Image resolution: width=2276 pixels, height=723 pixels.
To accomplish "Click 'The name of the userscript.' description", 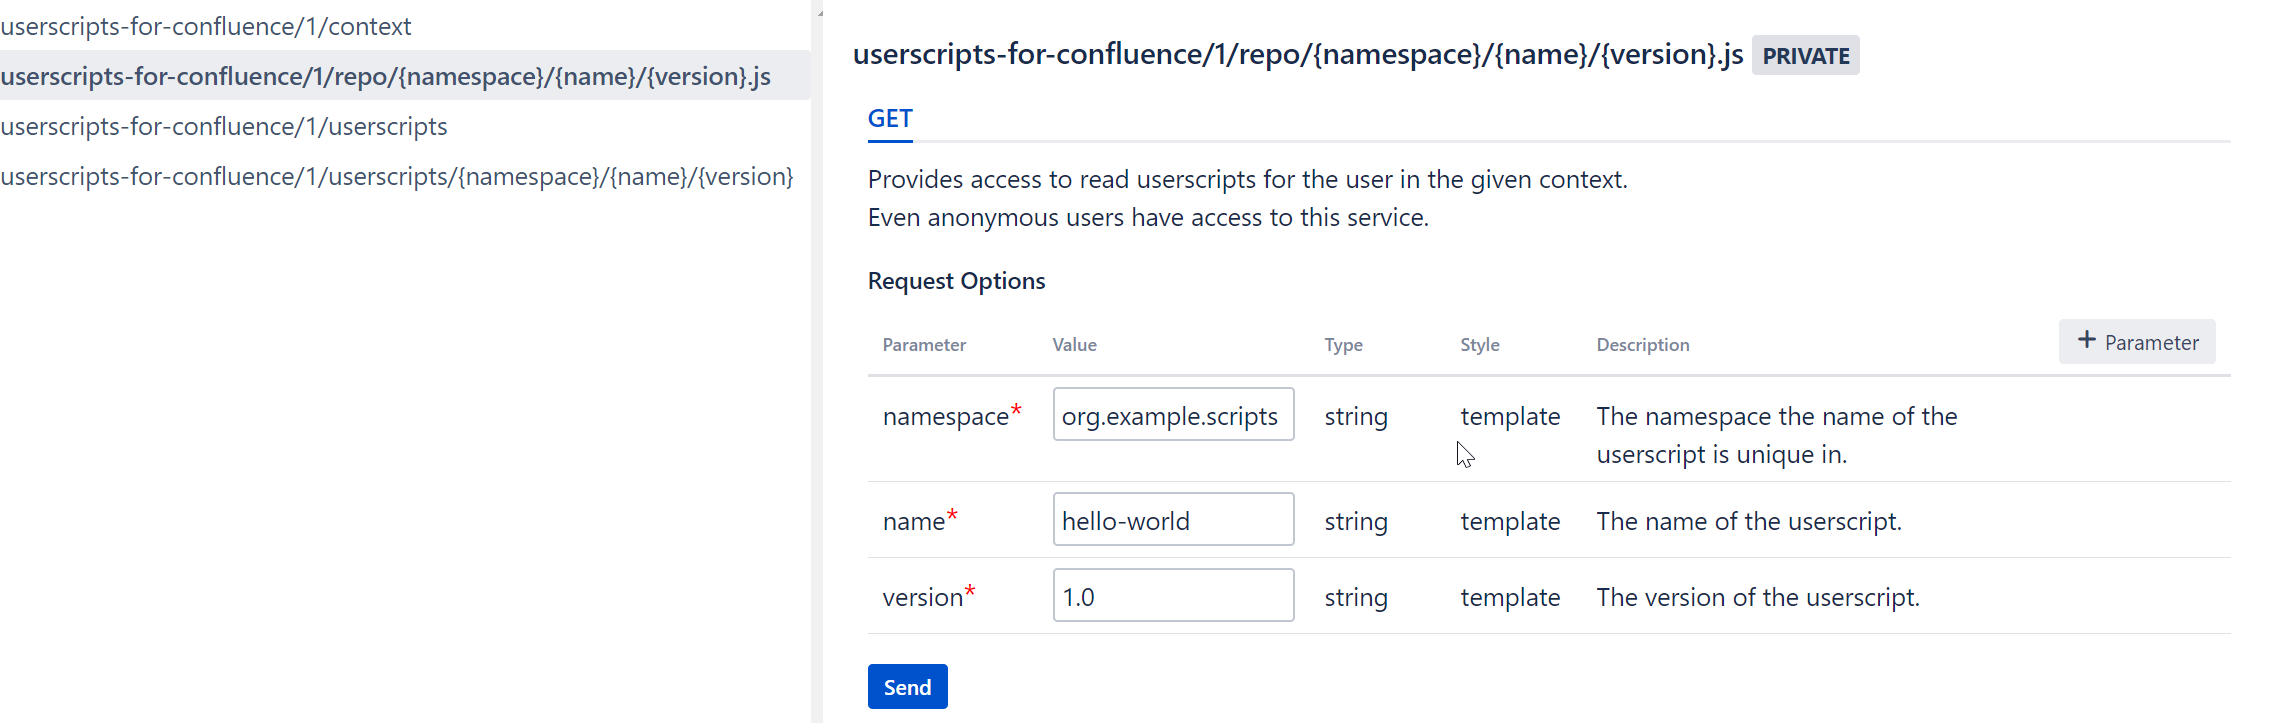I will point(1749,521).
